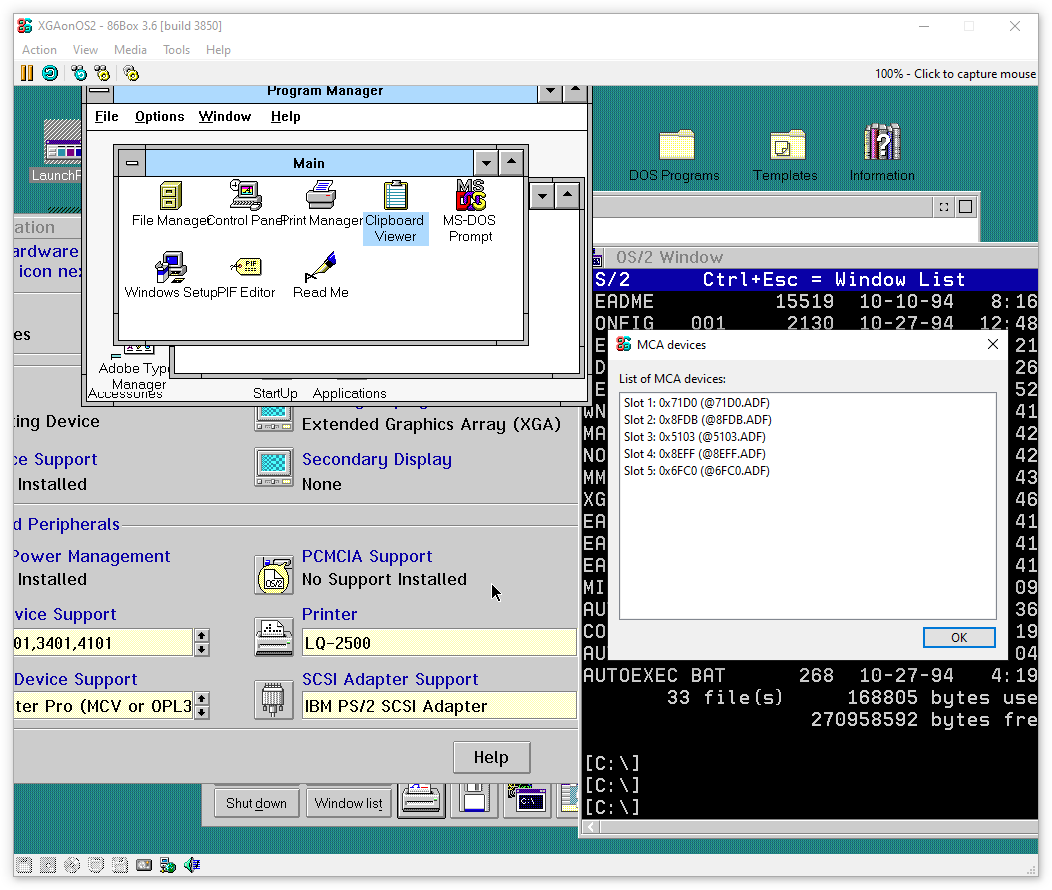Open the DOS Programs desktop folder
Screen dimensions: 1052x890
pyautogui.click(x=675, y=146)
